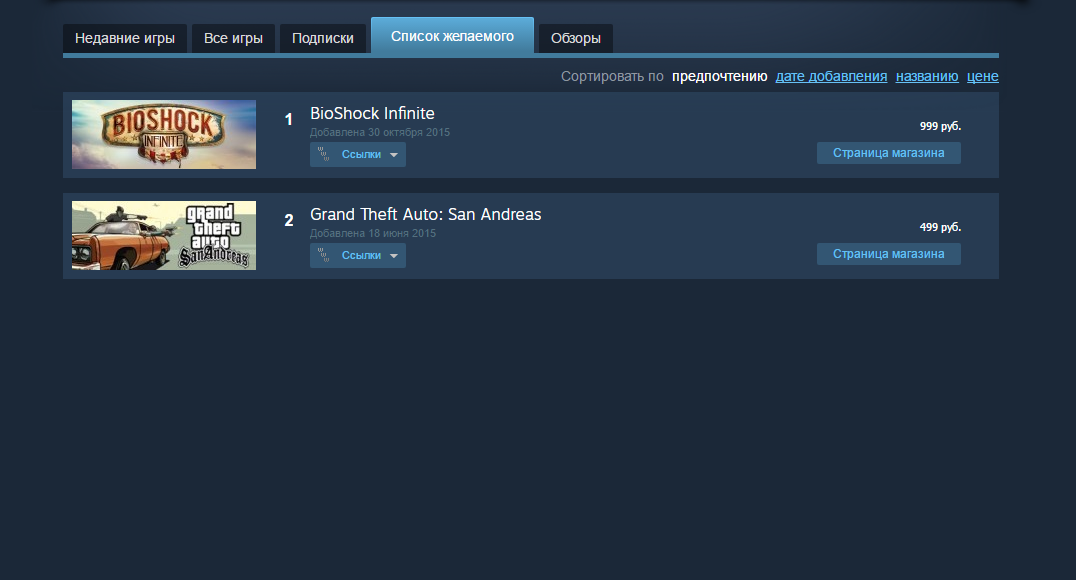Open Страница магазина for BioShock Infinite
Viewport: 1076px width, 580px height.
click(x=889, y=153)
